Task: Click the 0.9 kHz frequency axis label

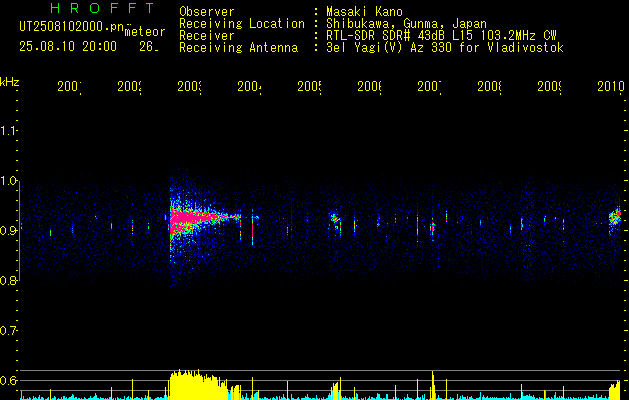Action: pos(8,231)
